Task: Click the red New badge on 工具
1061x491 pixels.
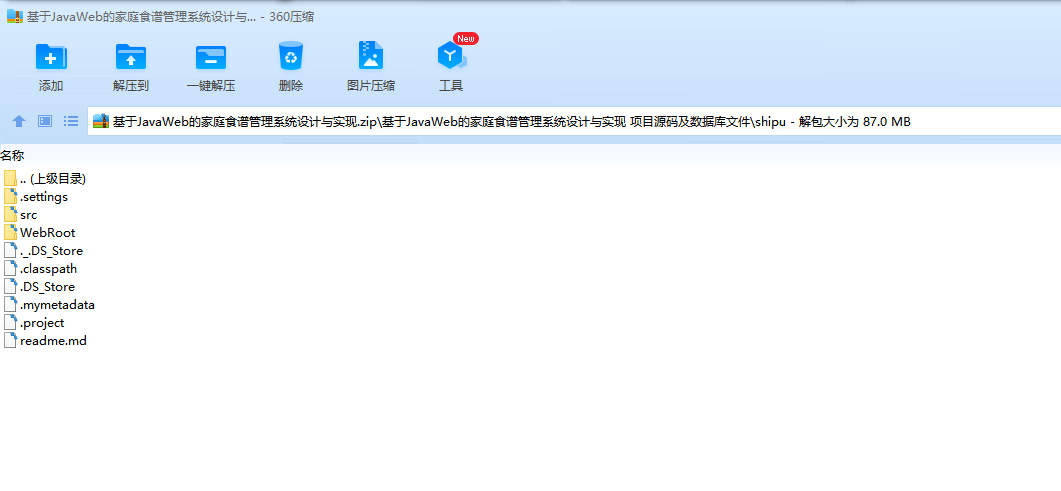Action: [x=466, y=39]
